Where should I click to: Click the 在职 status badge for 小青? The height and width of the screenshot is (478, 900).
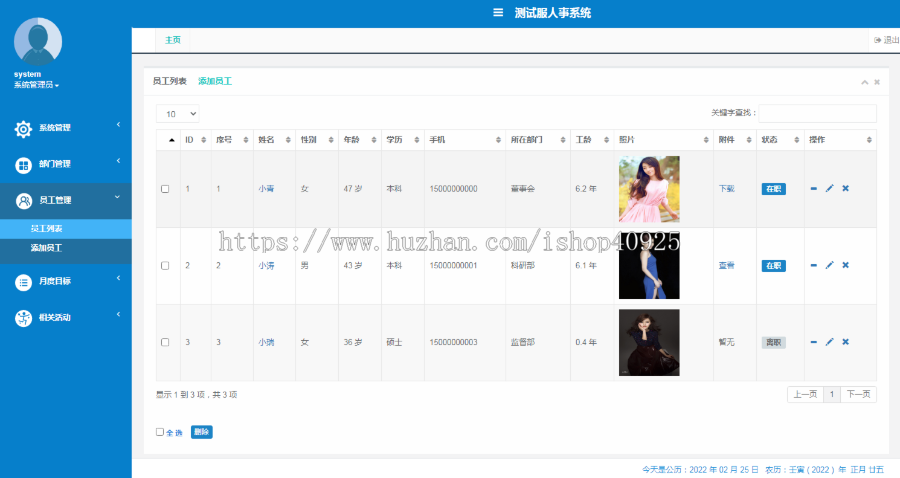774,189
